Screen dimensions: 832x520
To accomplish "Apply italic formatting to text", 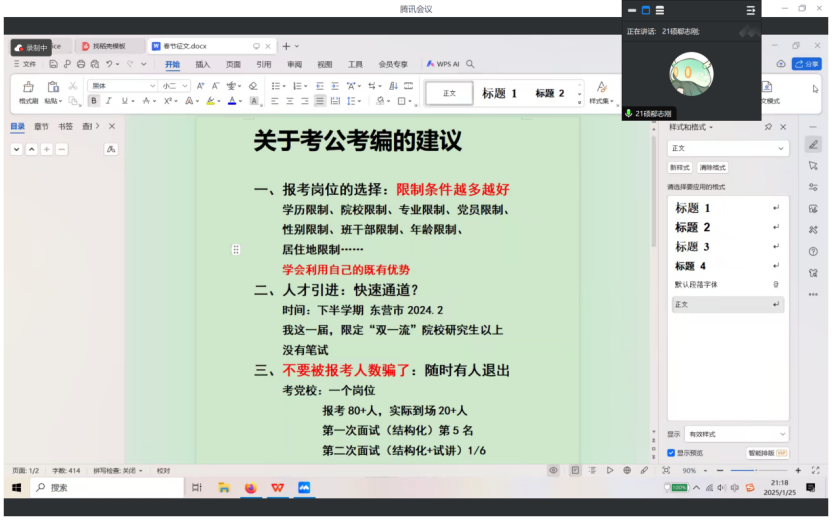I will click(x=109, y=101).
